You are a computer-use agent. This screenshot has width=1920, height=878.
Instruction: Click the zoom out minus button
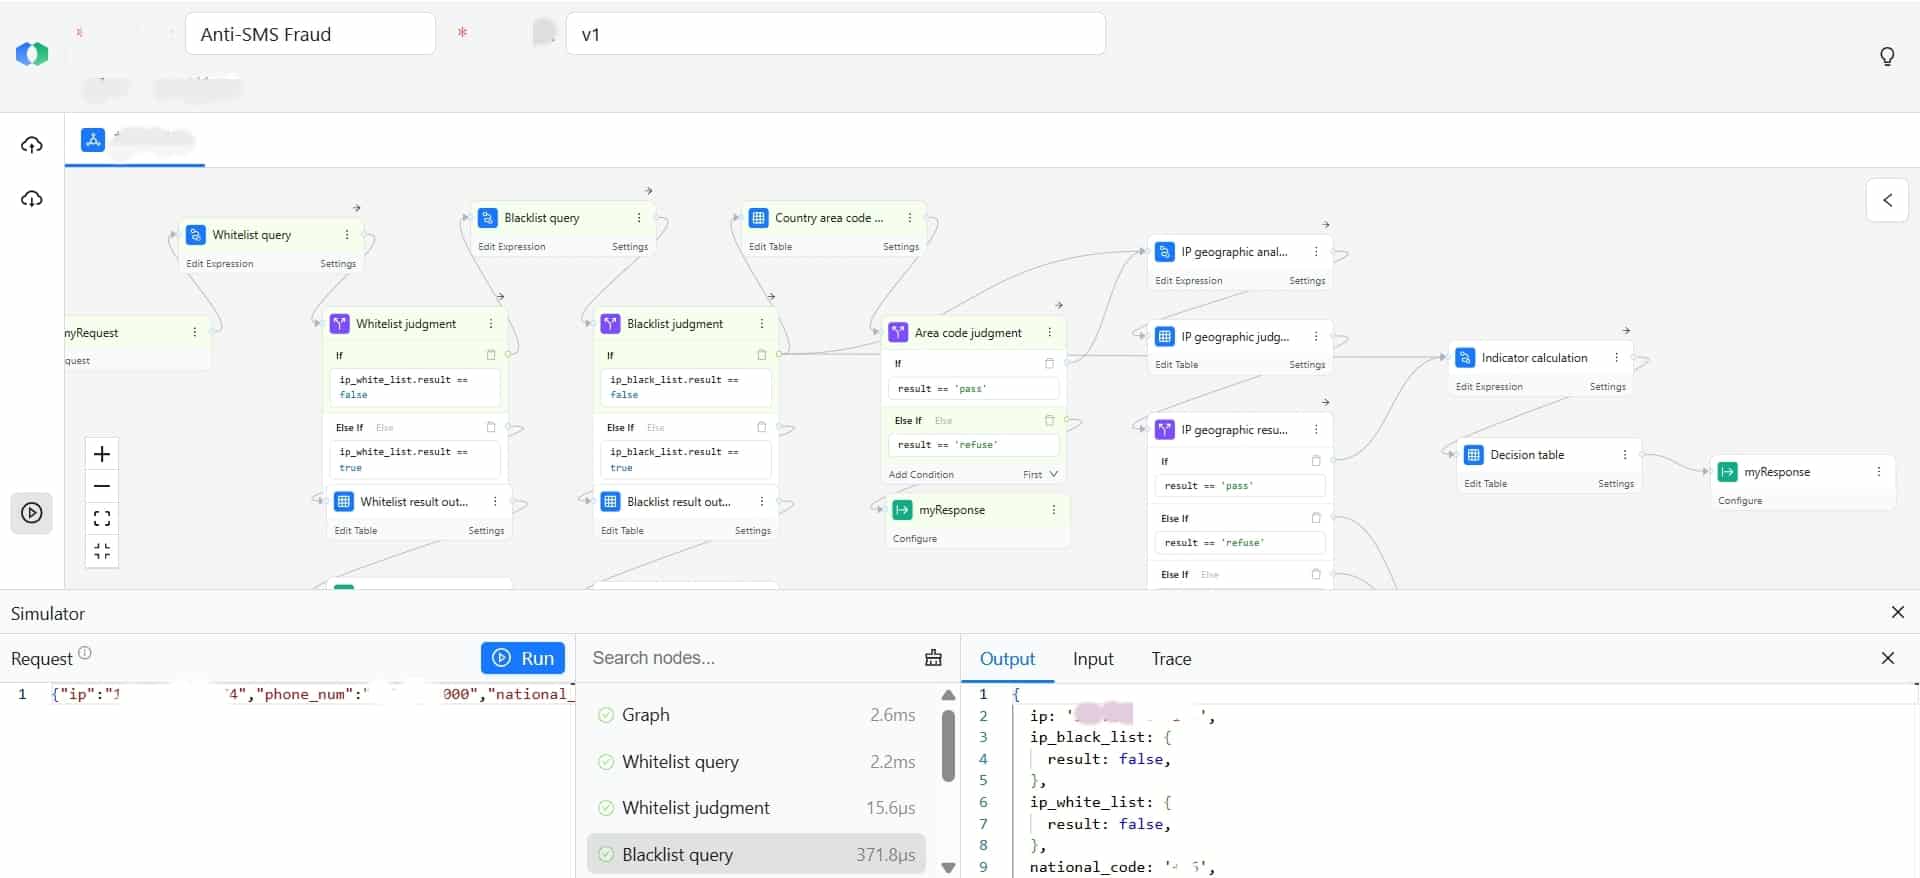(x=102, y=487)
